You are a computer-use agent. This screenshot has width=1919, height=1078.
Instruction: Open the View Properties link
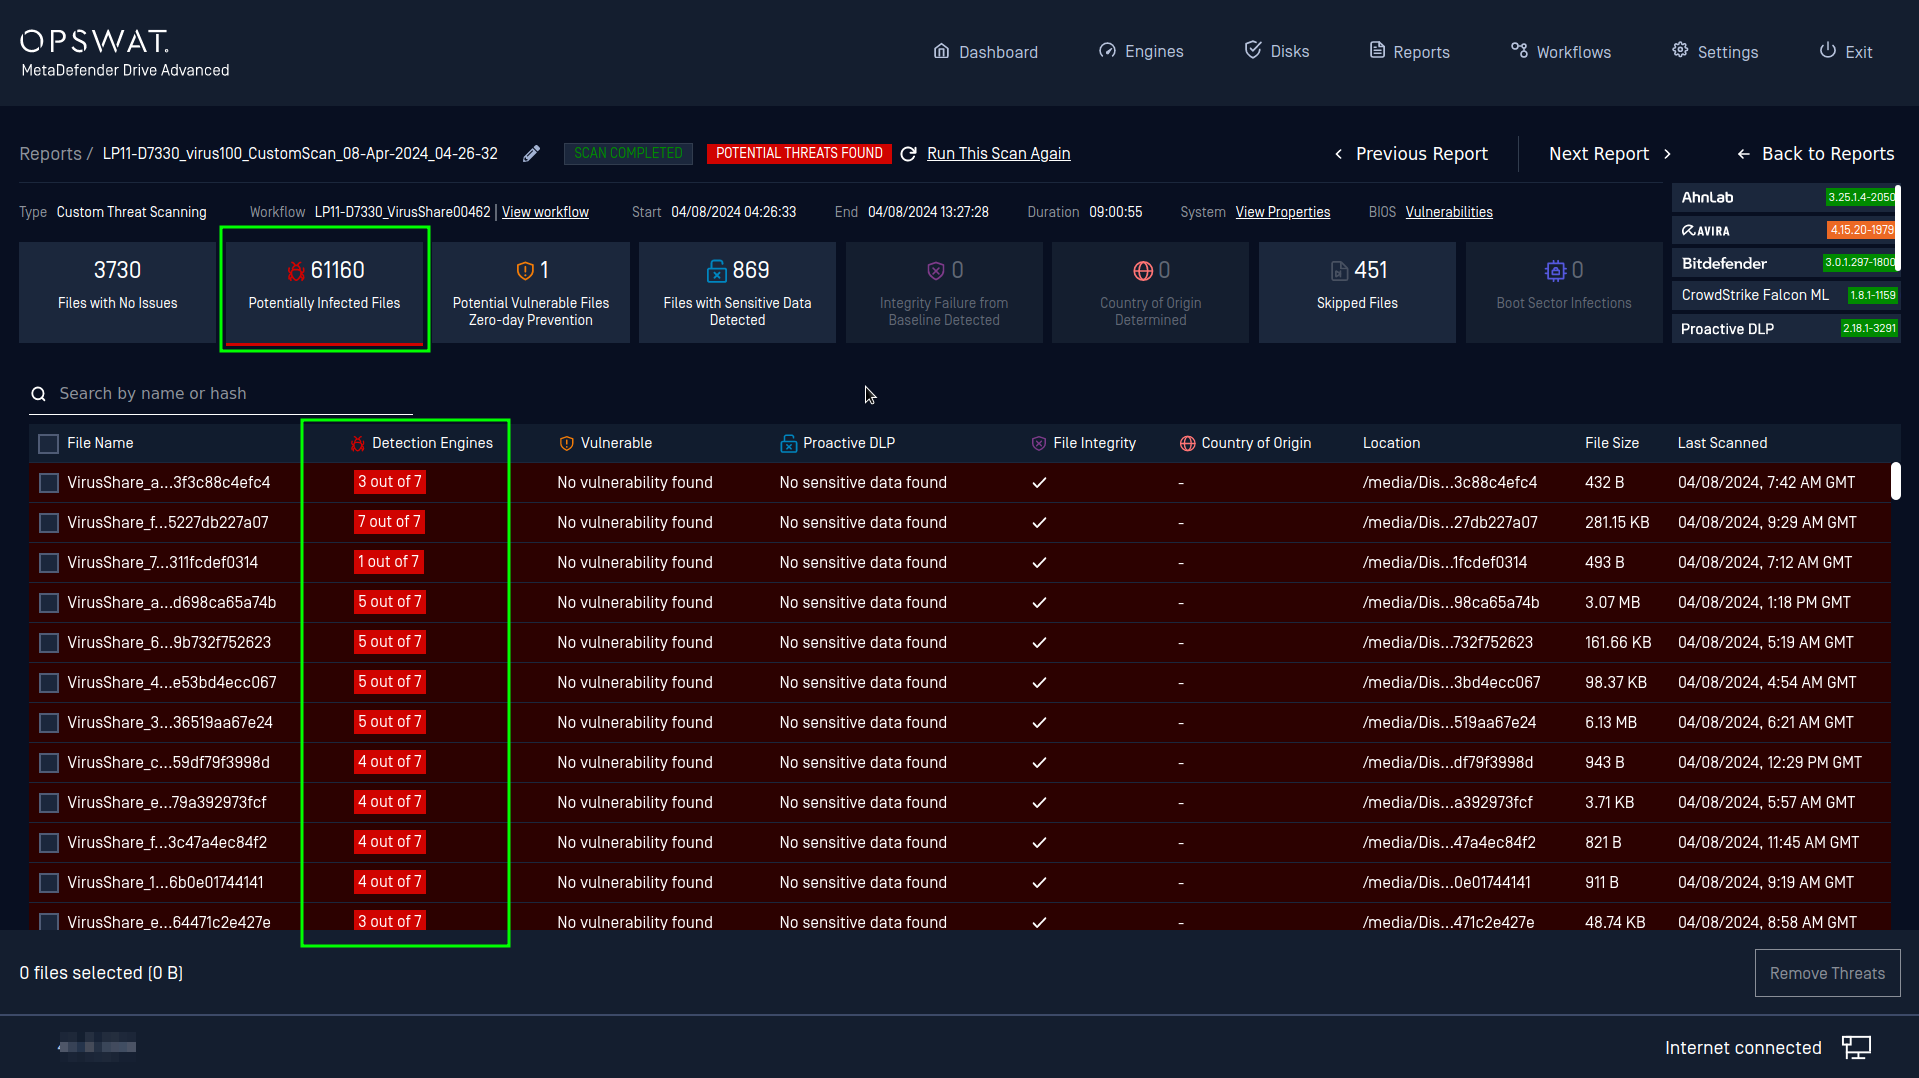click(x=1283, y=212)
